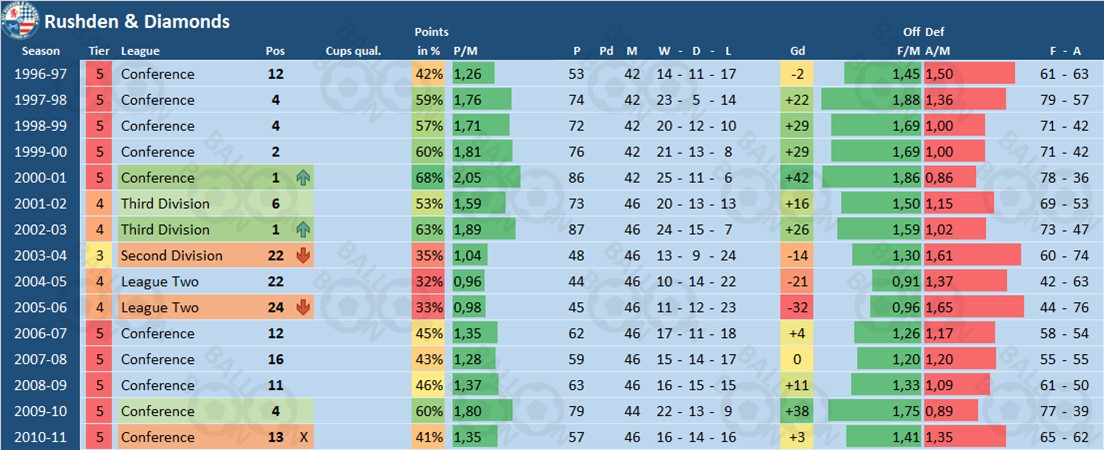Viewport: 1104px width, 450px height.
Task: Click the Gd column header
Action: pos(797,51)
